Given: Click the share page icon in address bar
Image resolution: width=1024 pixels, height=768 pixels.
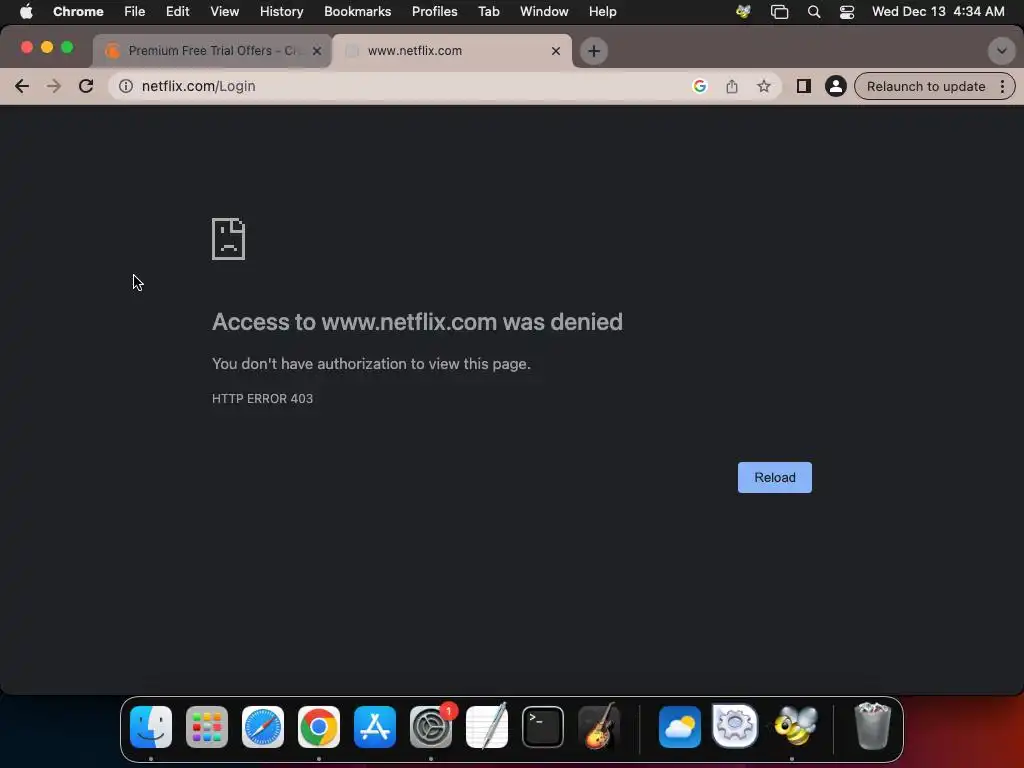Looking at the screenshot, I should 732,86.
